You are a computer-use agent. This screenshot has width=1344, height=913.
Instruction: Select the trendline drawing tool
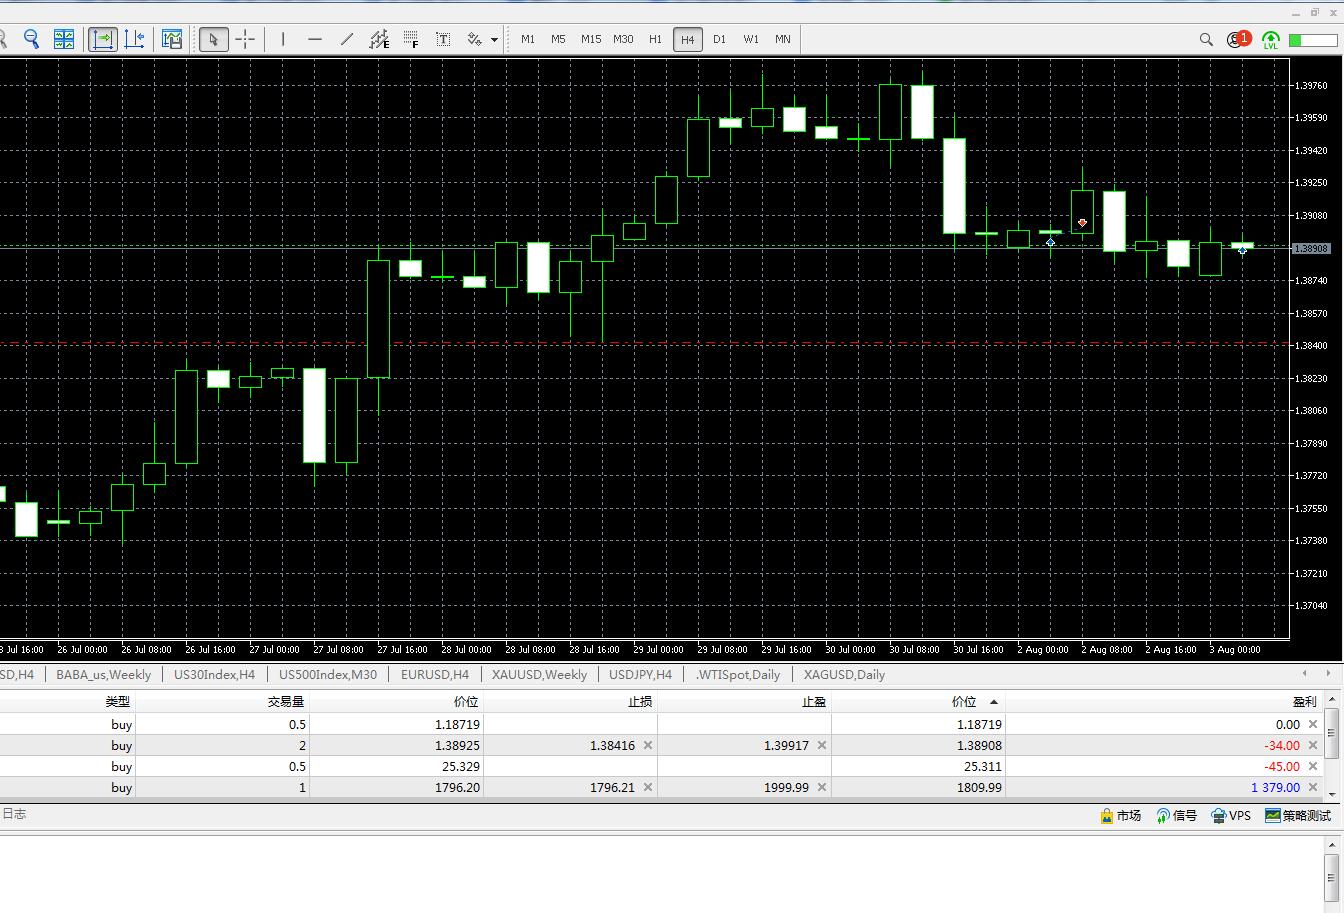click(347, 39)
